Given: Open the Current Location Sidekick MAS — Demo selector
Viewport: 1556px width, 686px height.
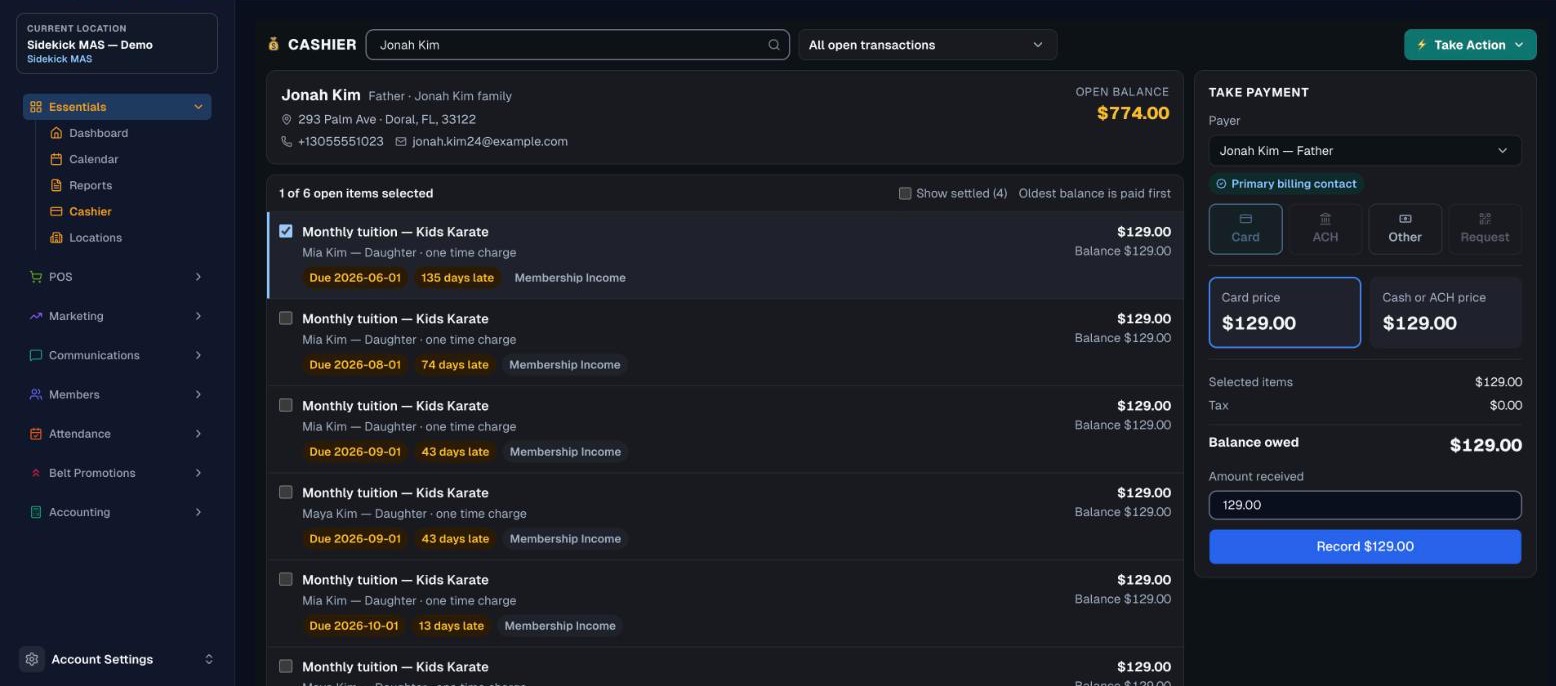Looking at the screenshot, I should point(117,44).
